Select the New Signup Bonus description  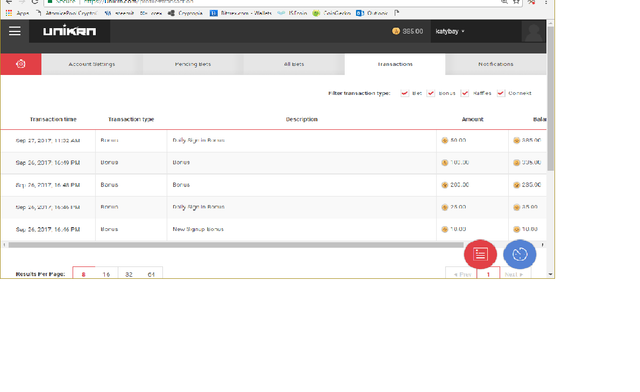[x=198, y=229]
